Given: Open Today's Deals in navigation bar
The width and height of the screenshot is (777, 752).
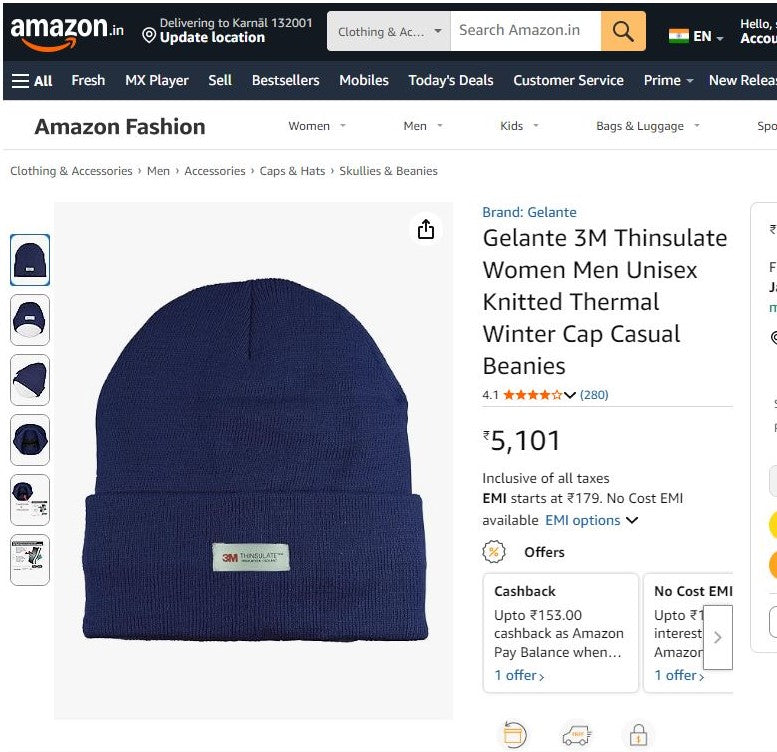Looking at the screenshot, I should pyautogui.click(x=451, y=81).
